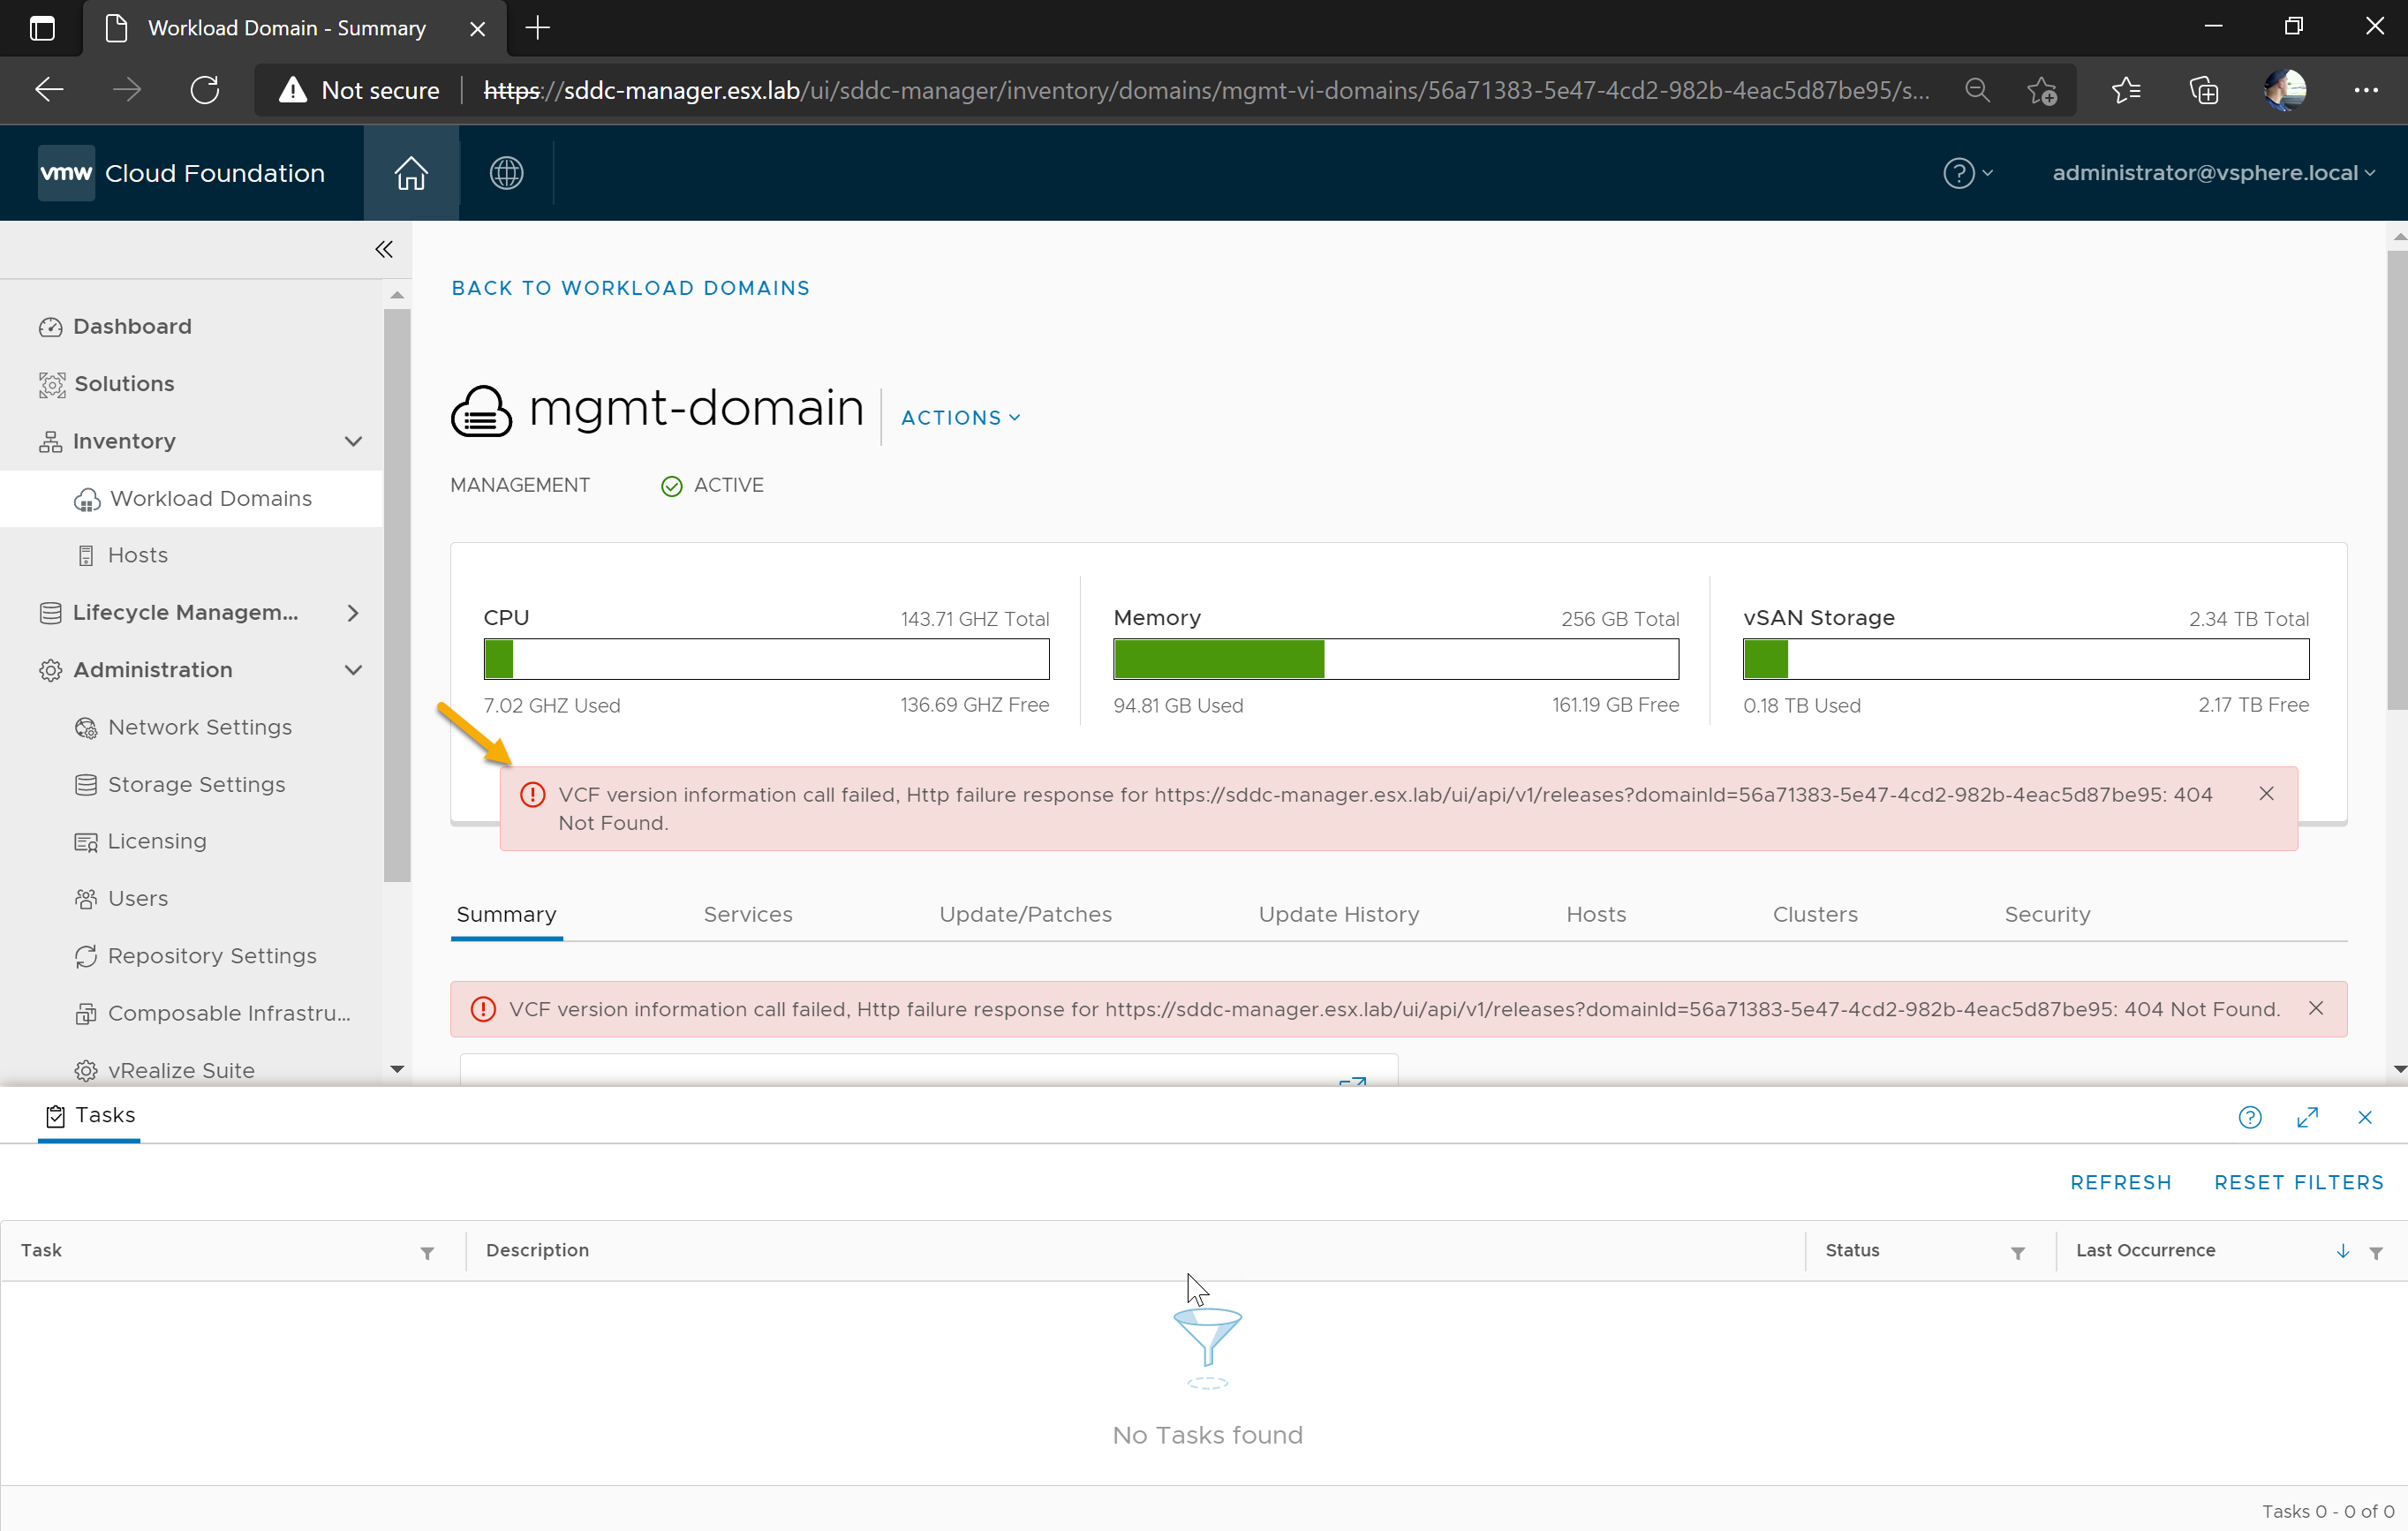2408x1531 pixels.
Task: Open browser settings and more menu
Action: (x=2366, y=90)
